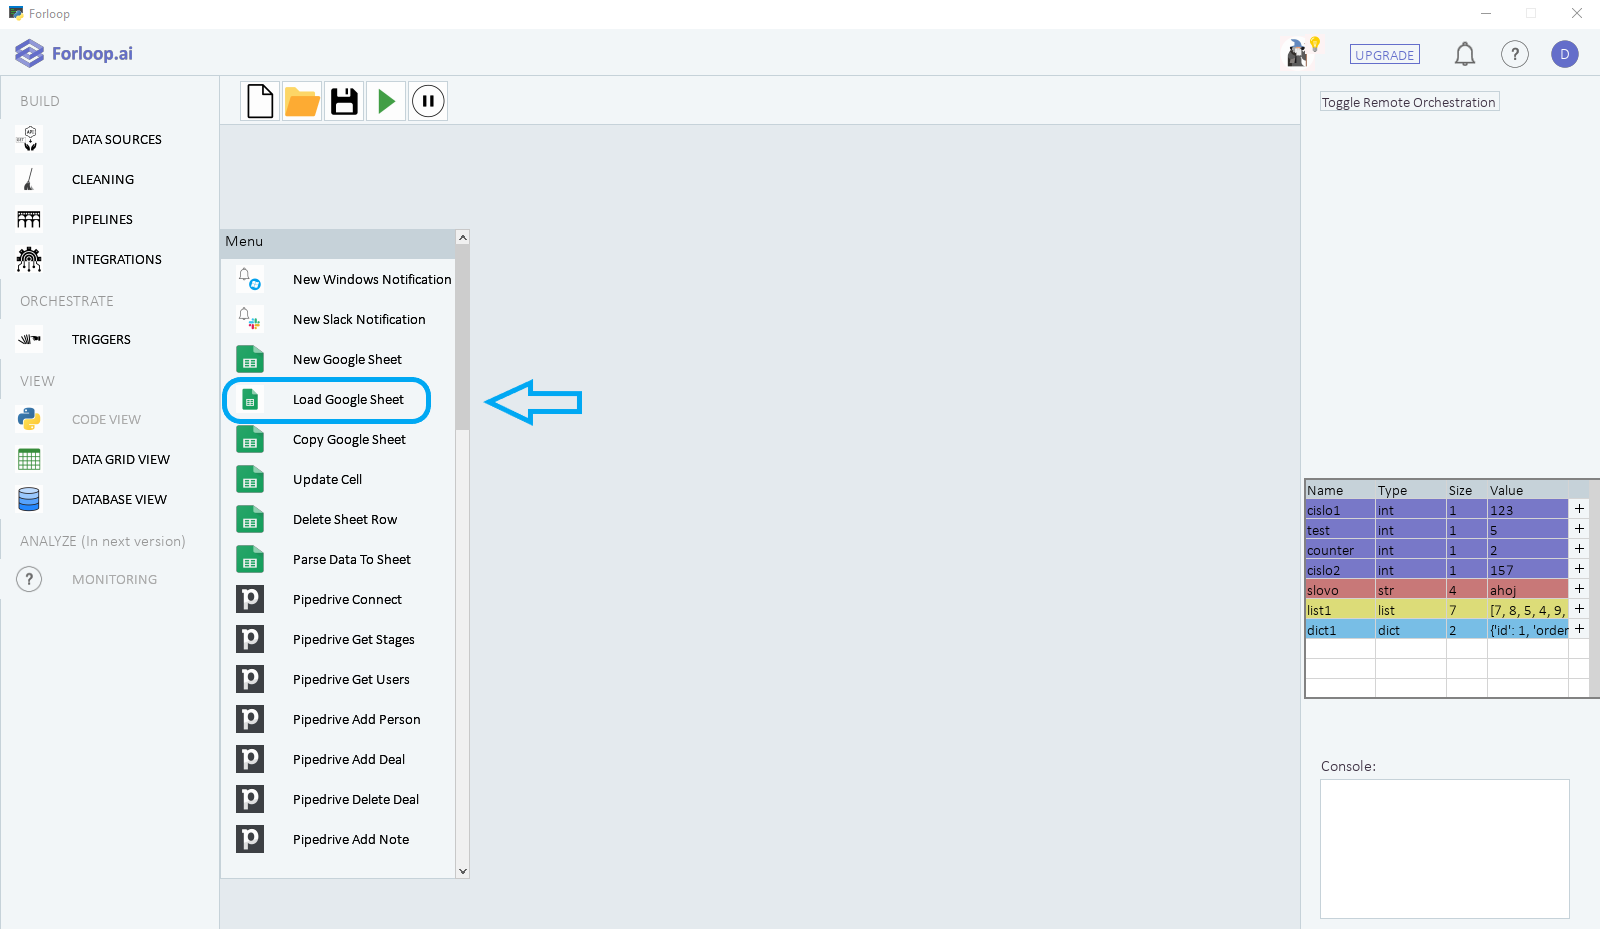The height and width of the screenshot is (929, 1600).
Task: Click the menu scrollbar up arrow
Action: coord(462,237)
